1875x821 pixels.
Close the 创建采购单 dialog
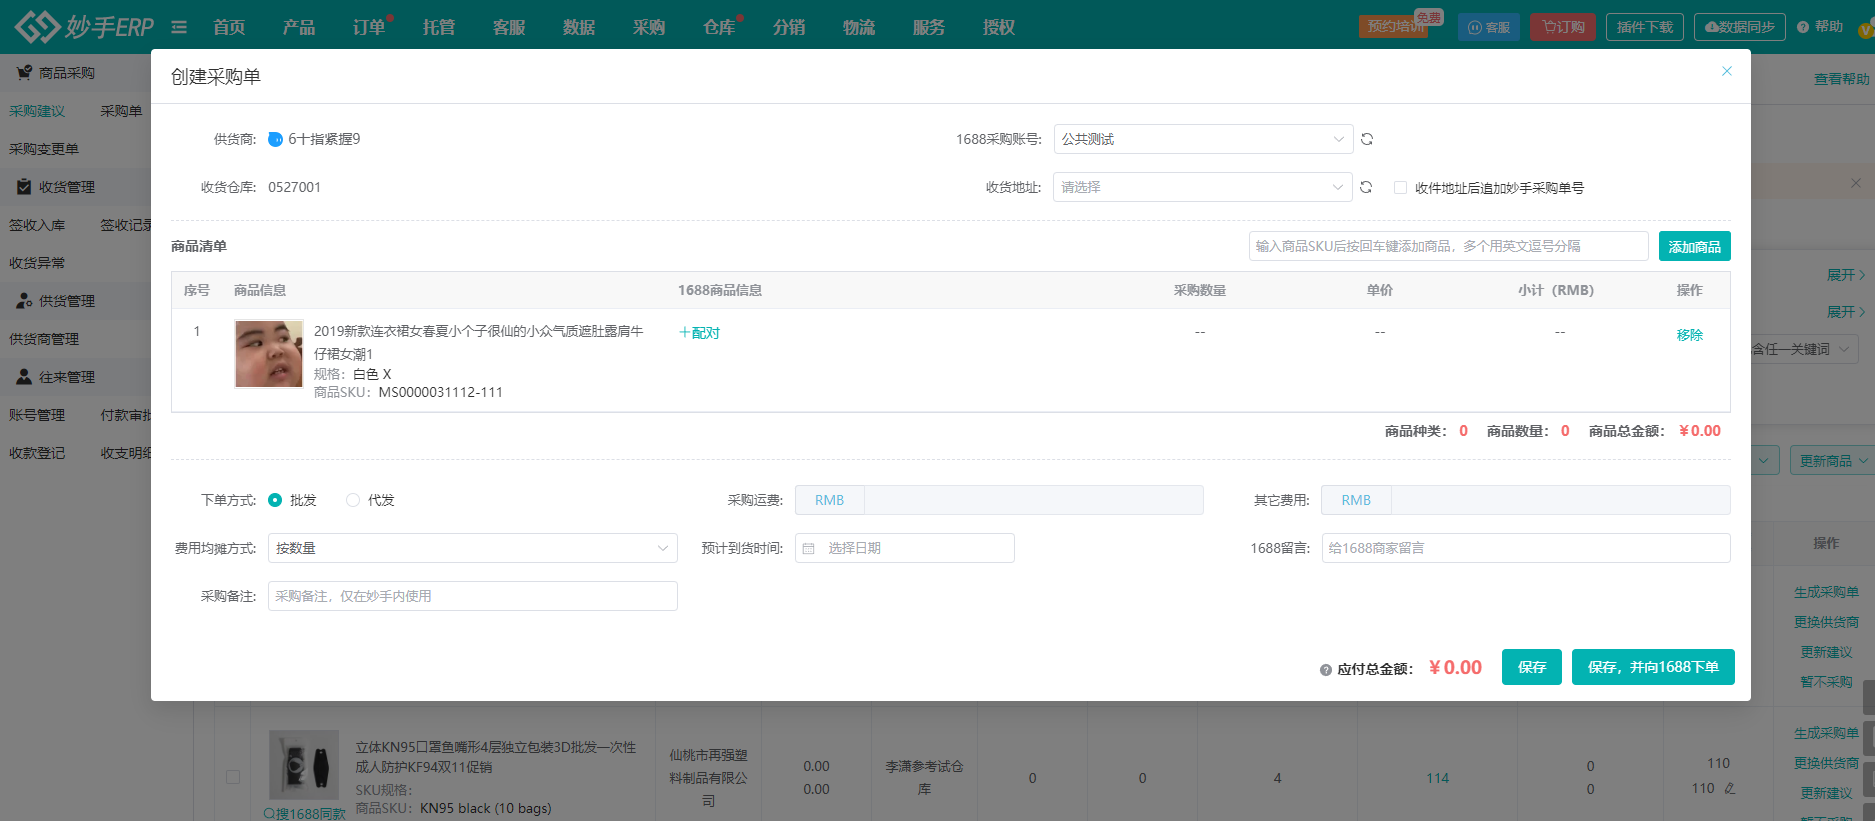pyautogui.click(x=1726, y=71)
